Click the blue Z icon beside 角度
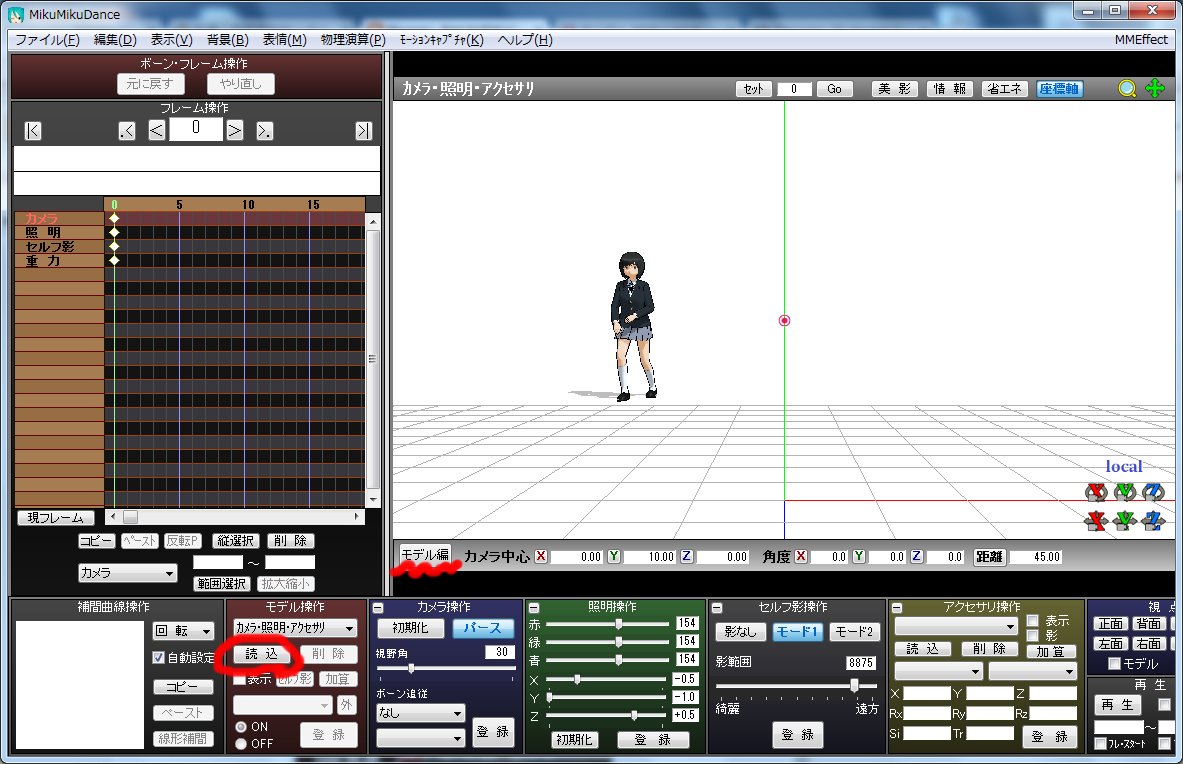The image size is (1183, 764). (917, 557)
